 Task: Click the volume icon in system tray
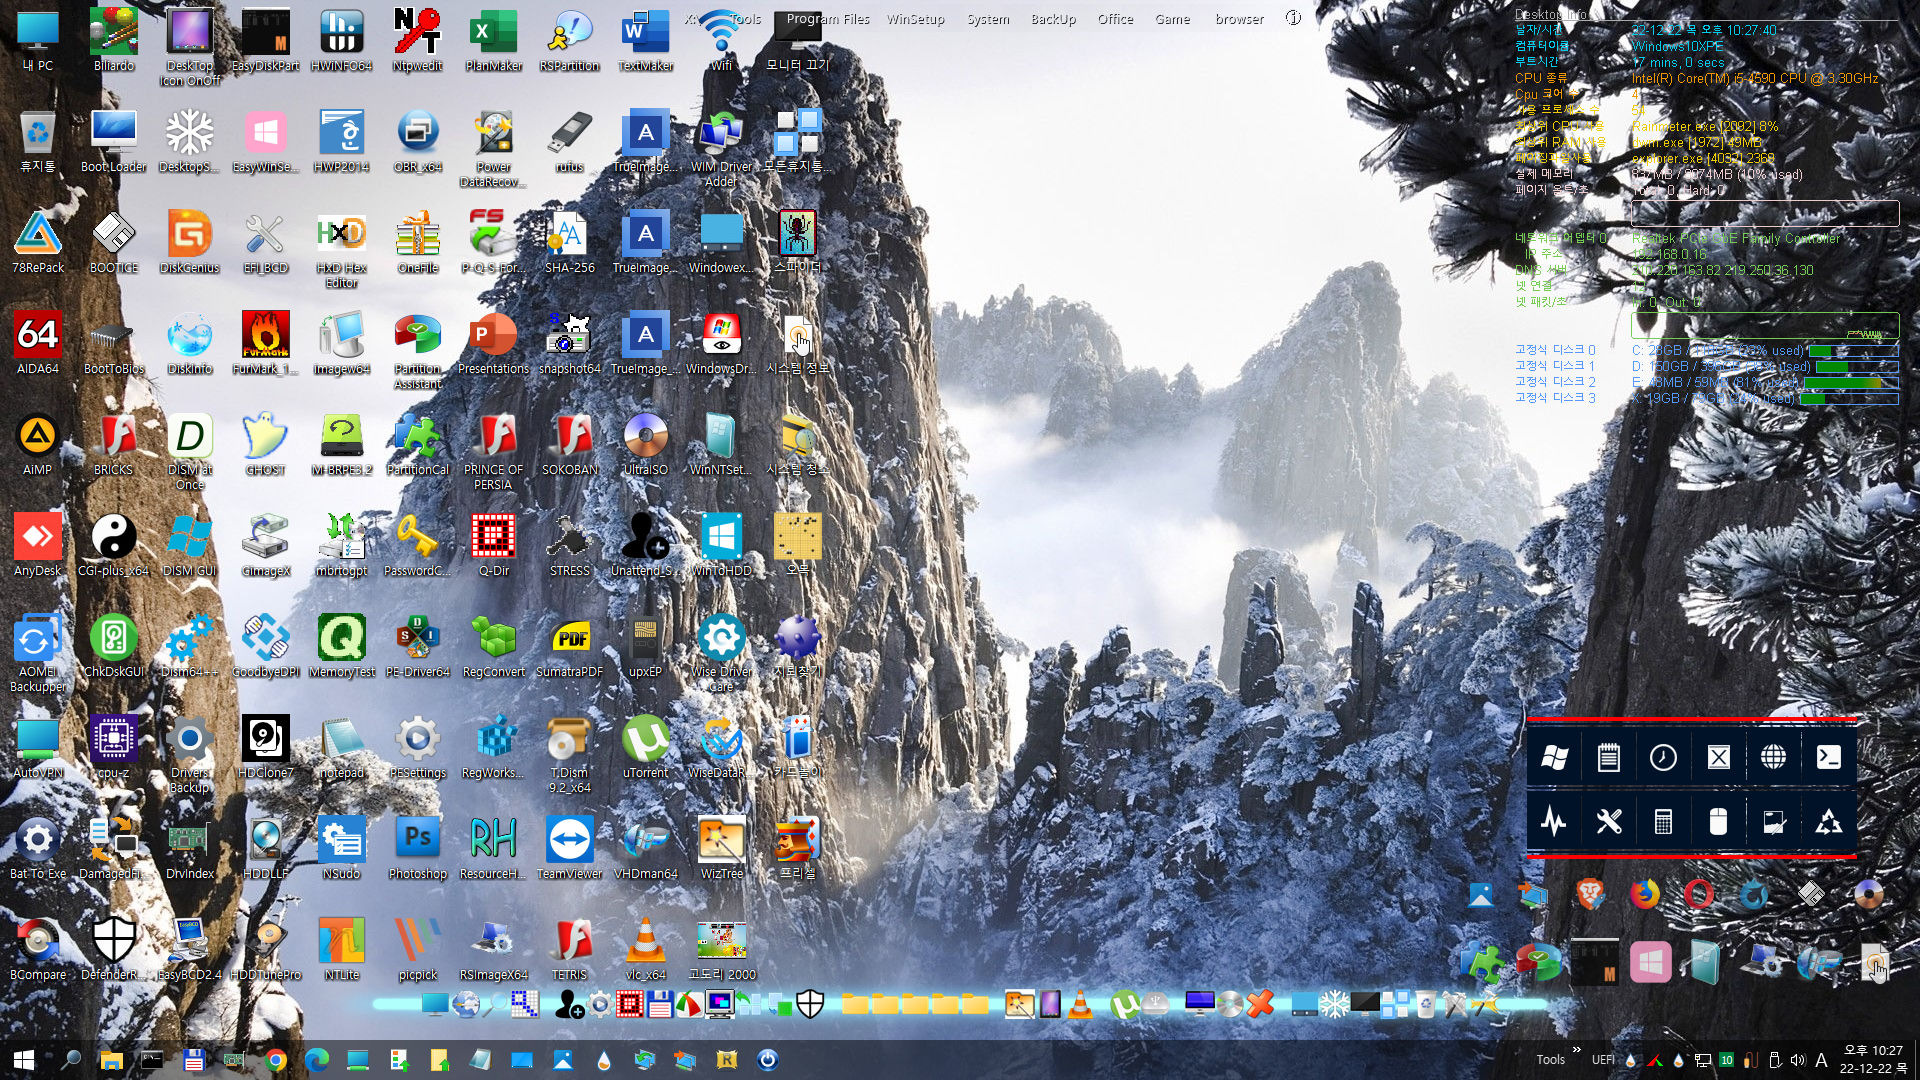pos(1798,1060)
